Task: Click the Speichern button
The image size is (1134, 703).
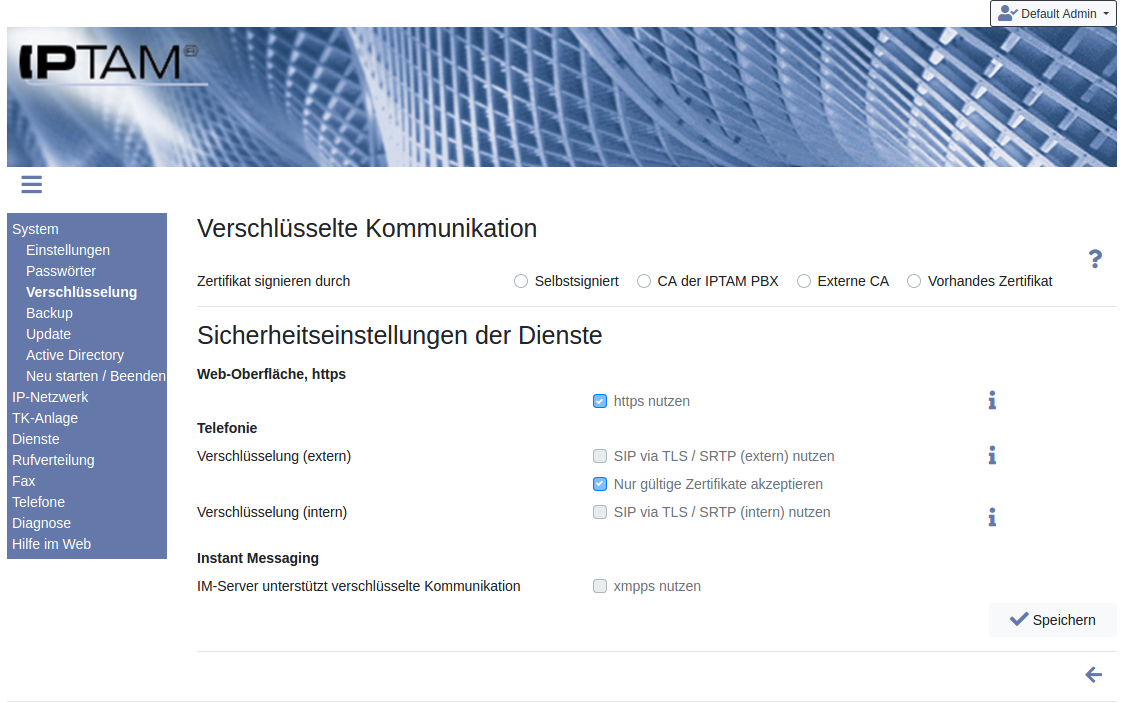Action: tap(1052, 620)
